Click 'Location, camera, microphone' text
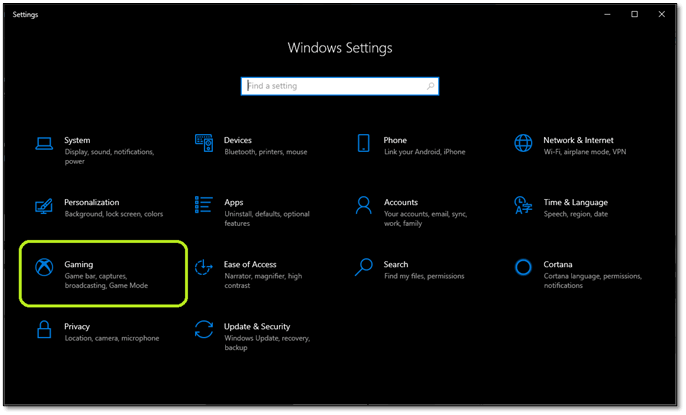 point(112,338)
